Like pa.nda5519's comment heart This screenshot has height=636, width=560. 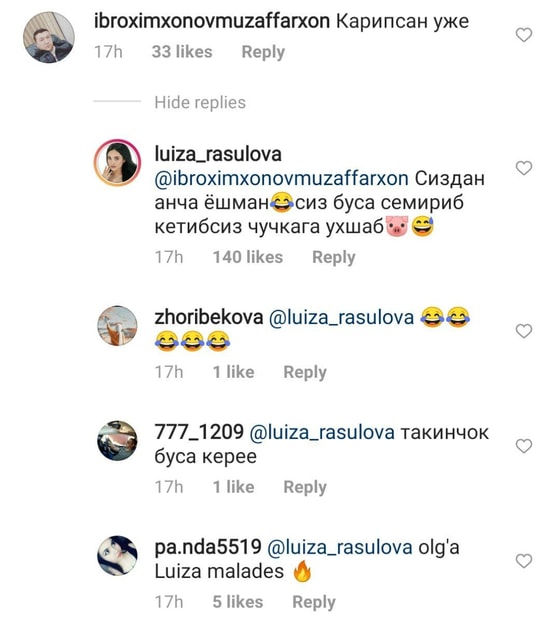(x=524, y=561)
